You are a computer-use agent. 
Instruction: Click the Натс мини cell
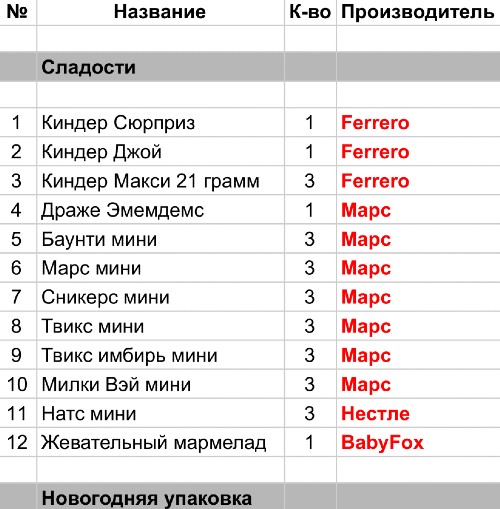160,413
